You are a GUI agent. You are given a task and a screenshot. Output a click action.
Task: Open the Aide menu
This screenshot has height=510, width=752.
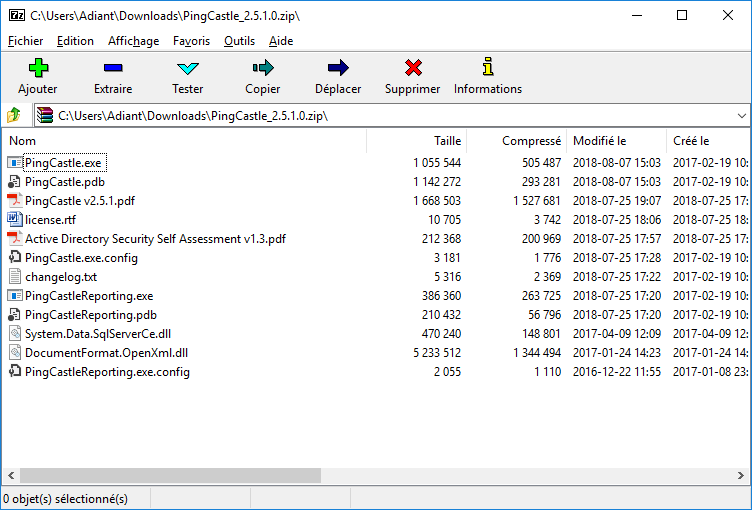pos(281,41)
